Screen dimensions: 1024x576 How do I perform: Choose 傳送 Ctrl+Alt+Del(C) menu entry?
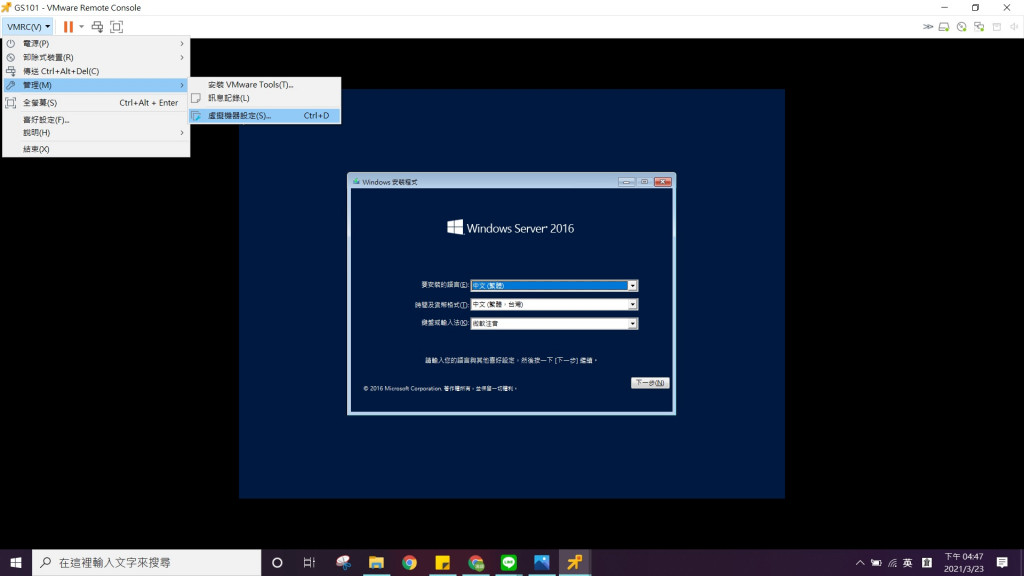click(96, 71)
